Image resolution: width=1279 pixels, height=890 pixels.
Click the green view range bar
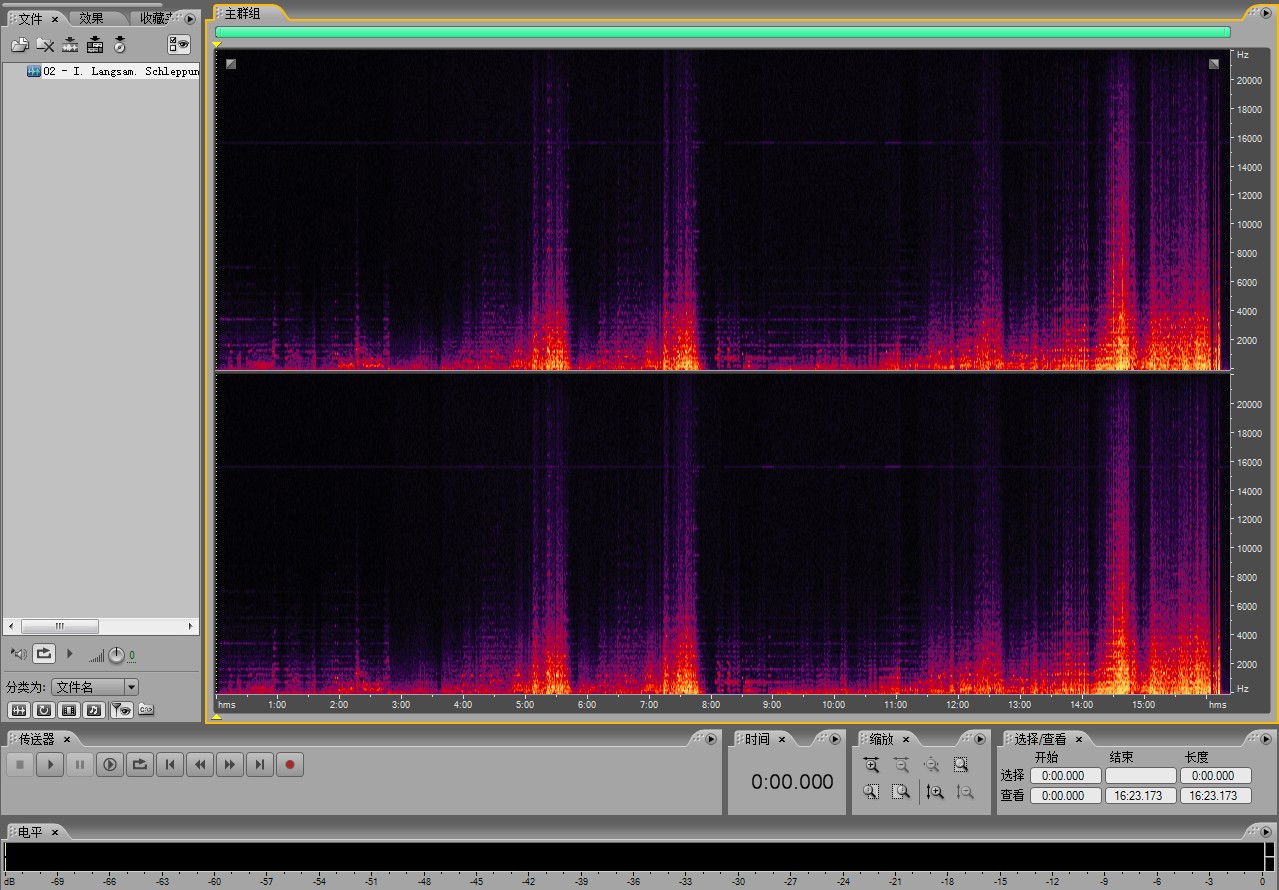click(723, 32)
